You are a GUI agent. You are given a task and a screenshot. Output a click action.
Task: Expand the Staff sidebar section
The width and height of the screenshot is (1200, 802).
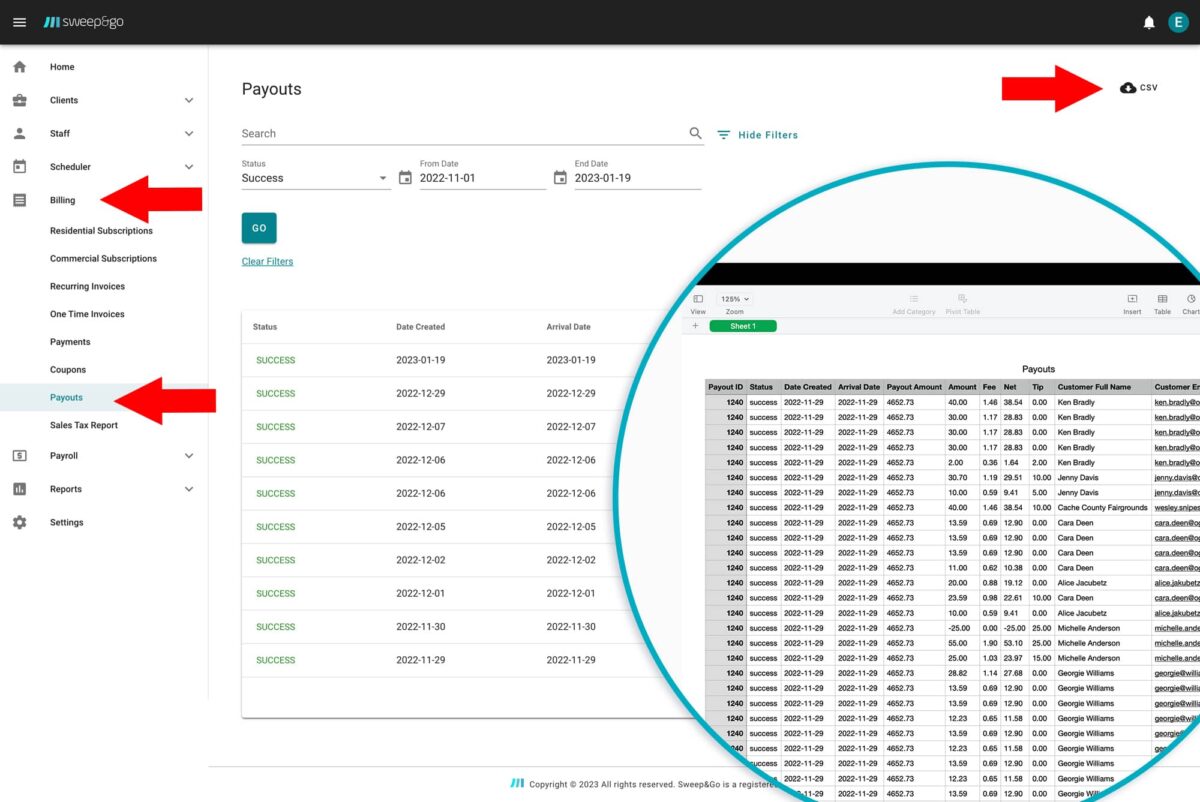pos(189,133)
